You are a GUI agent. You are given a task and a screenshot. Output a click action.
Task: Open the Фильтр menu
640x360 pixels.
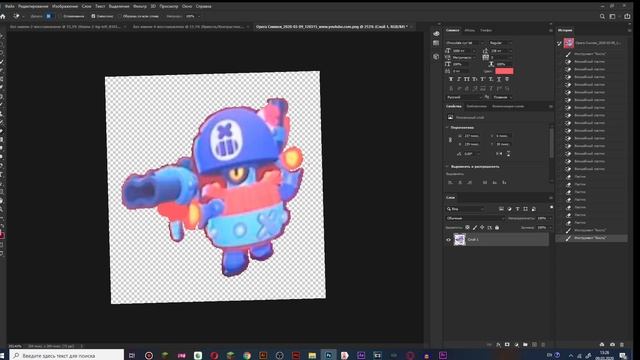(140, 7)
